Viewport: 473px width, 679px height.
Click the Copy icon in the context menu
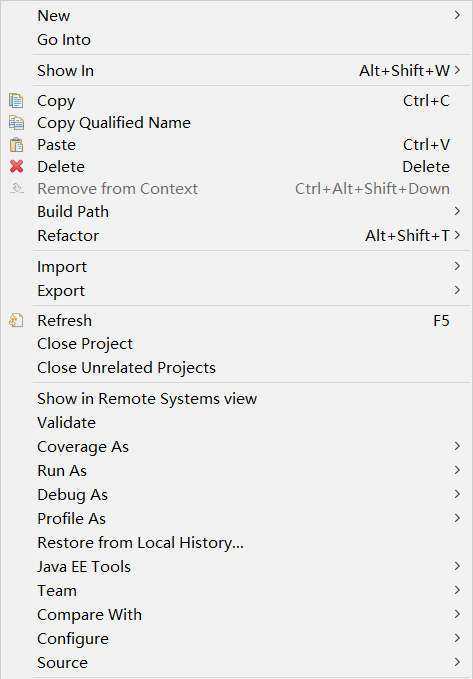point(16,100)
